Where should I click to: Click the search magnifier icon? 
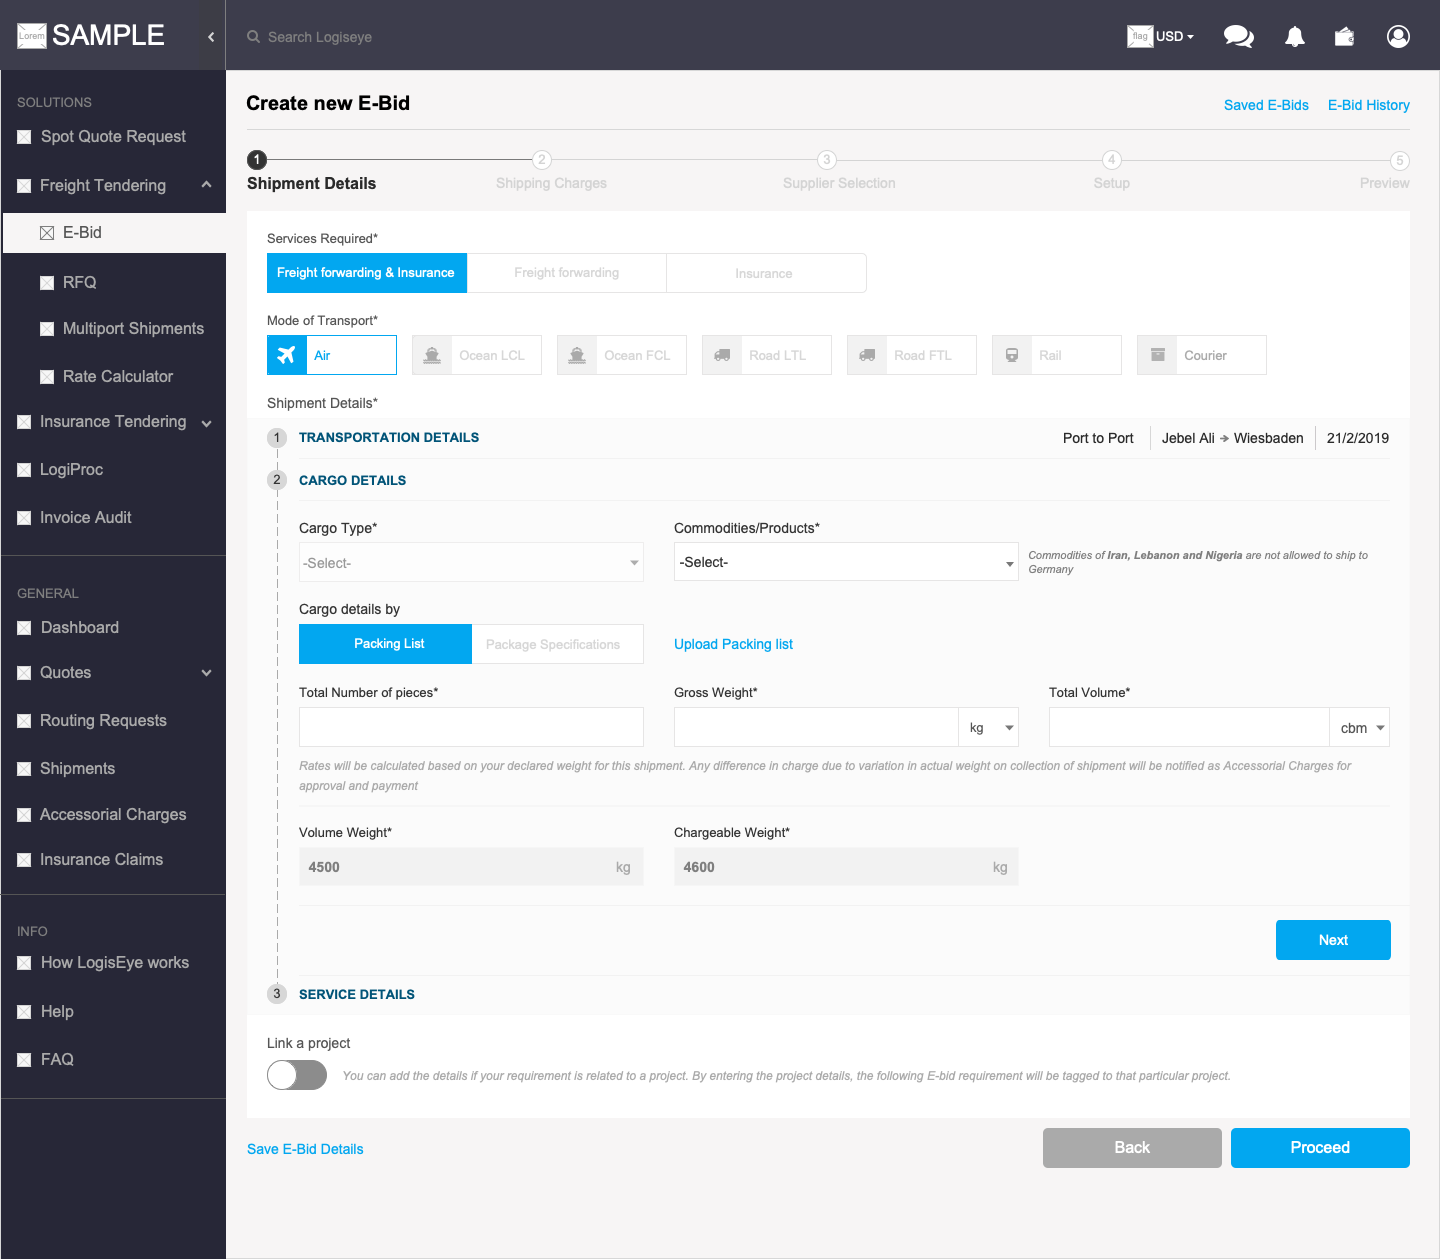tap(254, 37)
